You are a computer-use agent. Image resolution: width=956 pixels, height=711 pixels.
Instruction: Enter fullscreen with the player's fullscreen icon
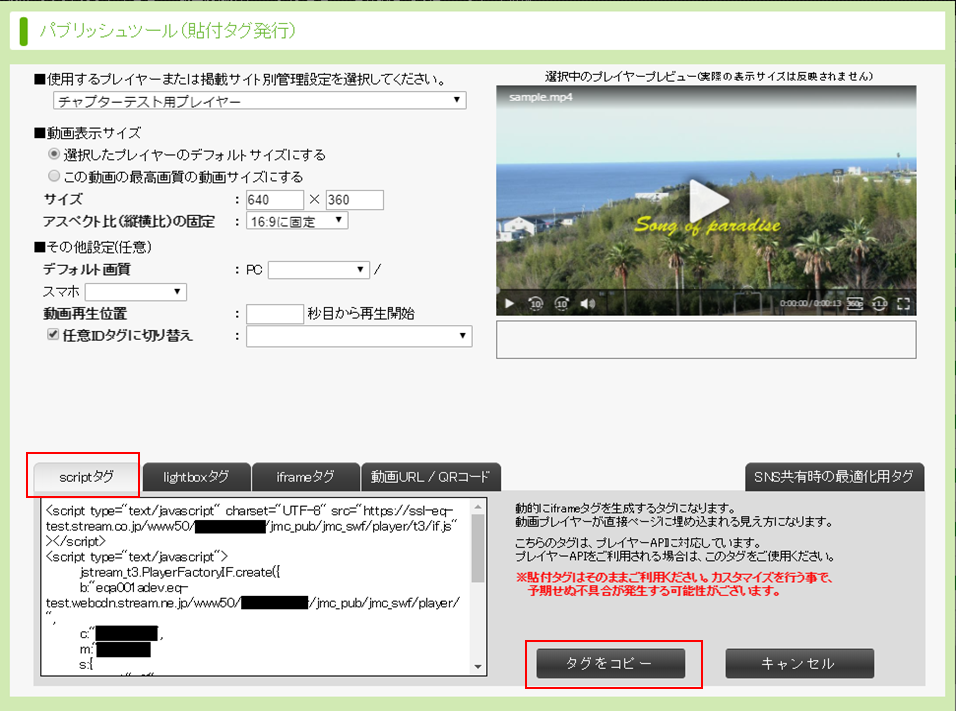(x=903, y=304)
